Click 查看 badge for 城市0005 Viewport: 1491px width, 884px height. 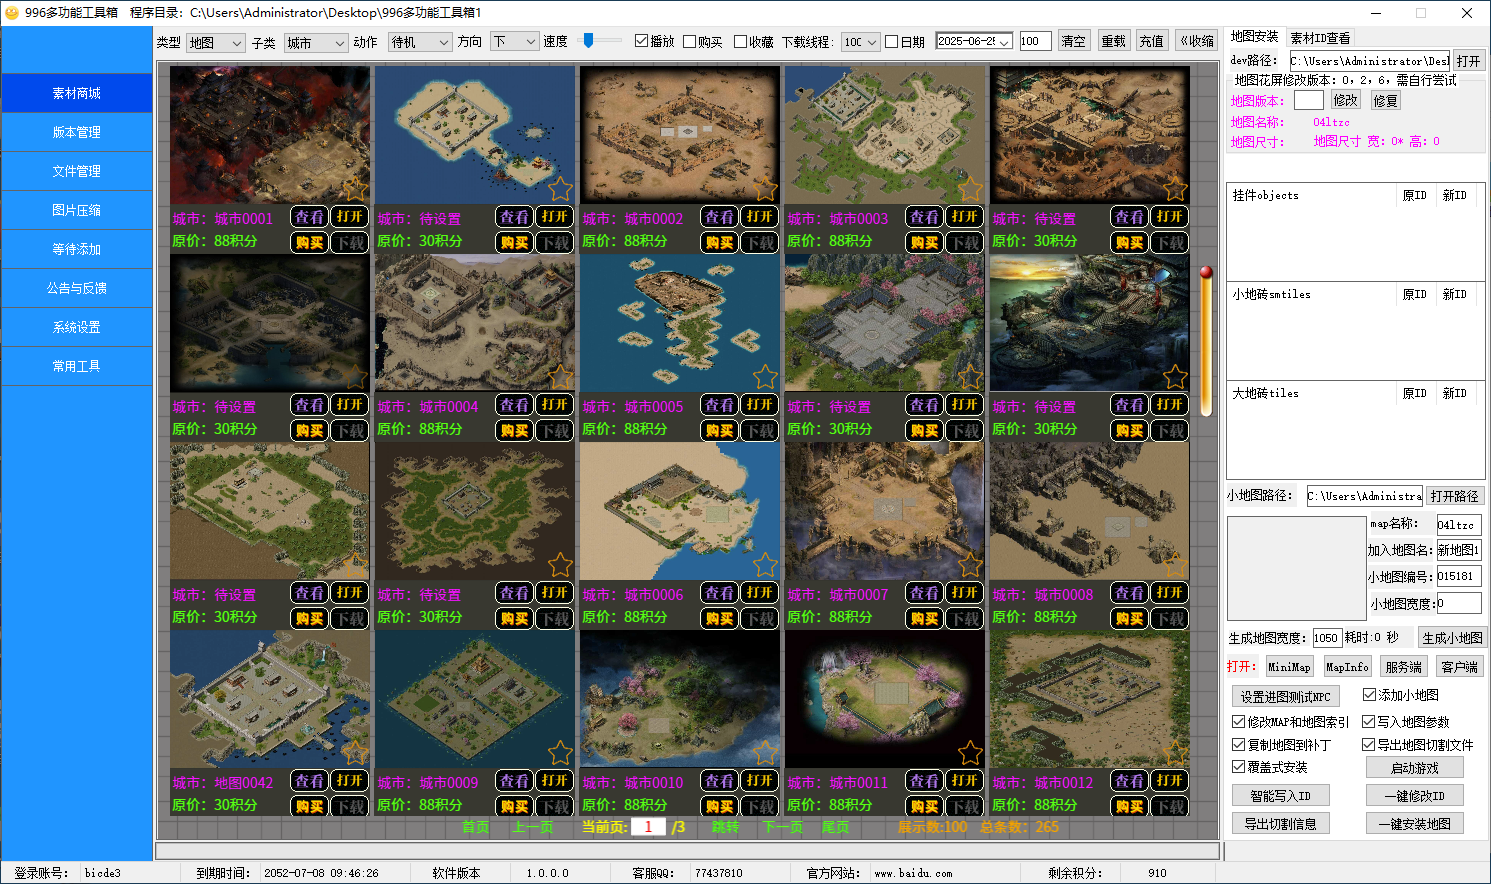tap(720, 404)
